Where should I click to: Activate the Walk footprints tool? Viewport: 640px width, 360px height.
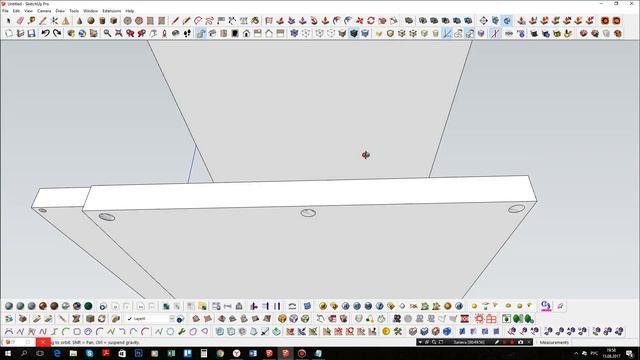(x=187, y=33)
